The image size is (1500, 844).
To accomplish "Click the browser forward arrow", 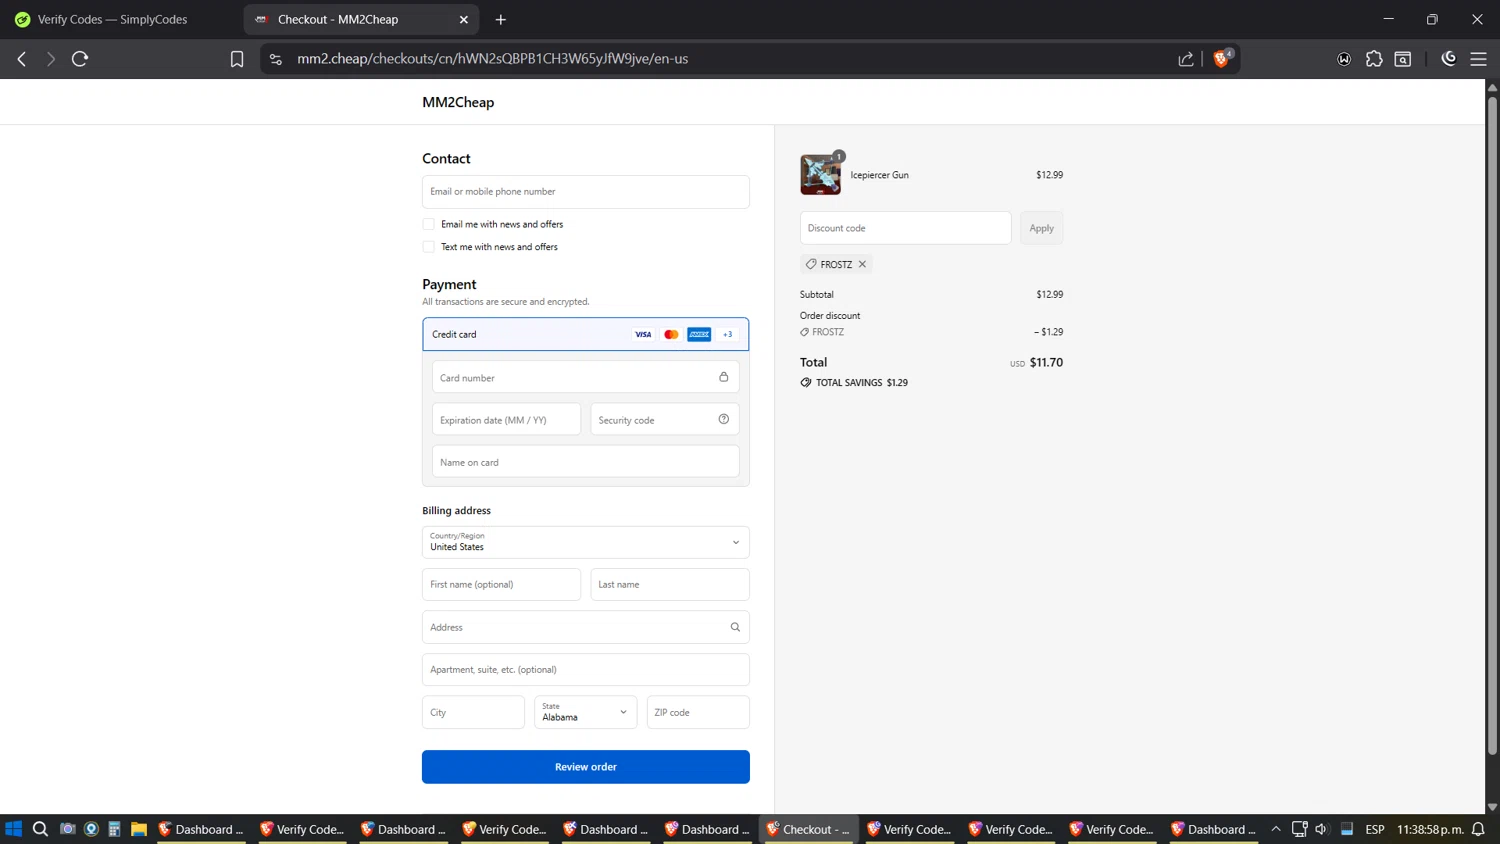I will 50,59.
